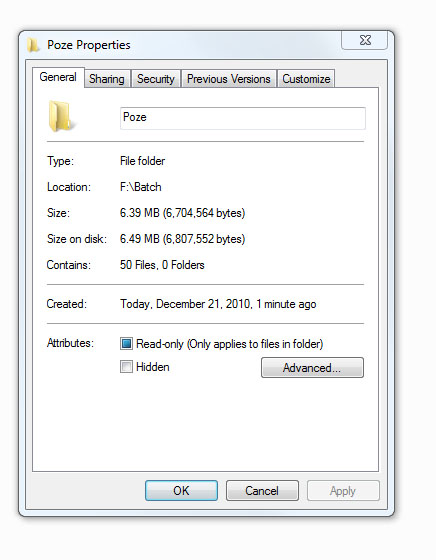Enable the Hidden attribute checkbox
Image resolution: width=436 pixels, height=560 pixels.
pos(126,367)
